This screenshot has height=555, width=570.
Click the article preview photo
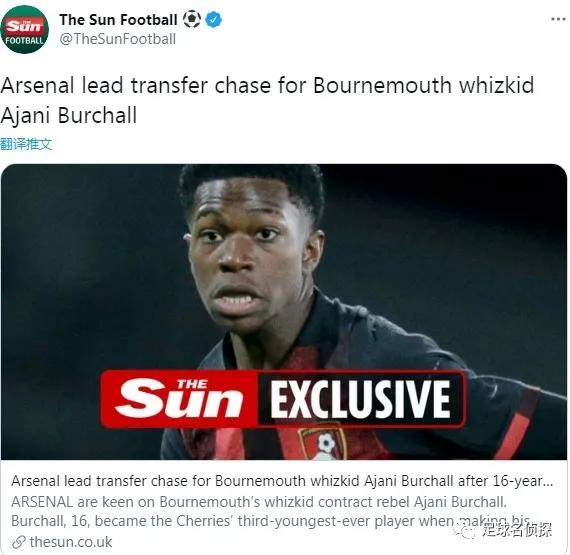click(x=284, y=312)
